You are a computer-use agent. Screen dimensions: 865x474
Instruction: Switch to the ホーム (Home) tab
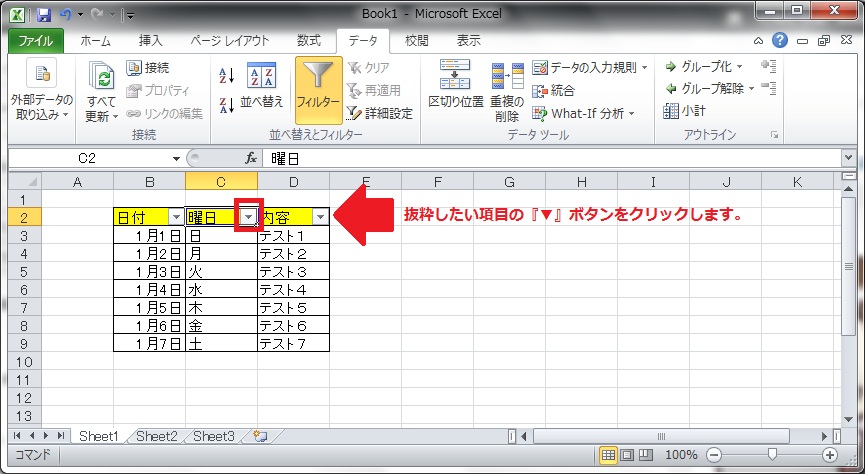point(95,41)
